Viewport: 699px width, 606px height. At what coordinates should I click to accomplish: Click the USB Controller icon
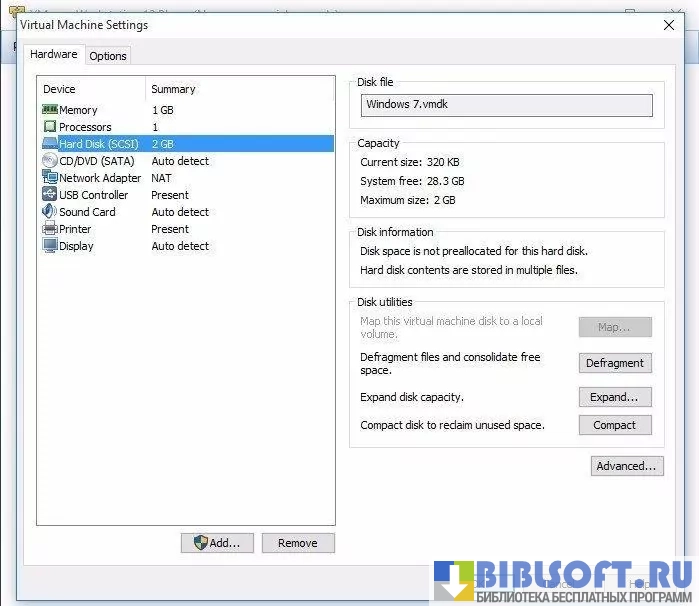click(50, 195)
